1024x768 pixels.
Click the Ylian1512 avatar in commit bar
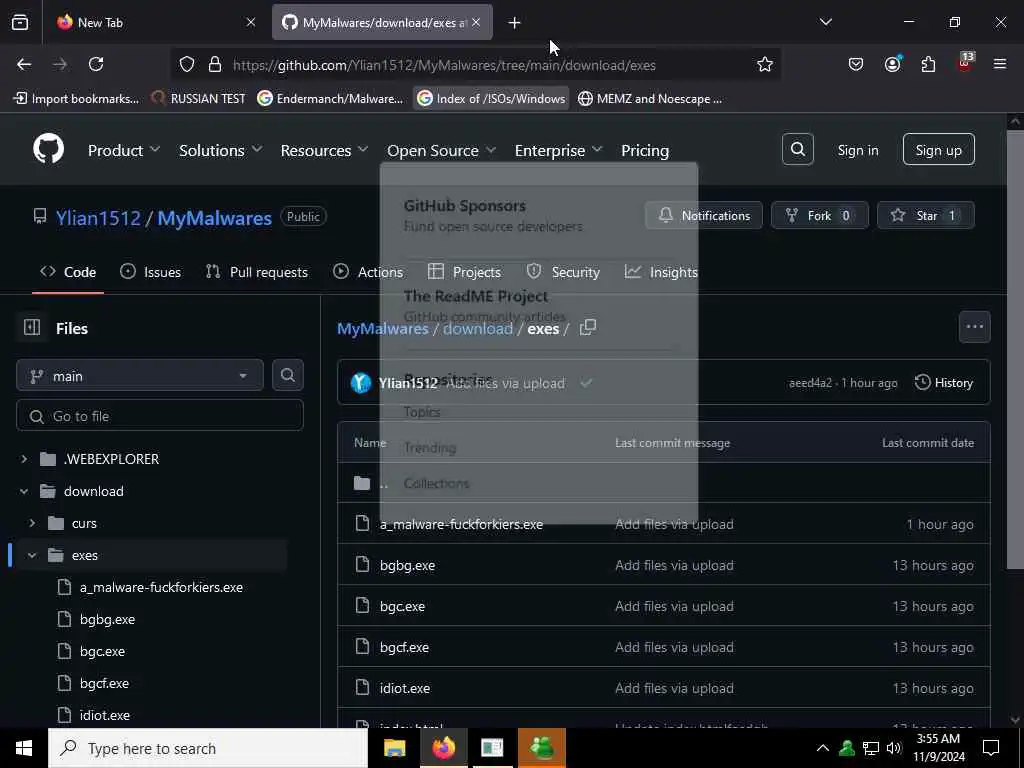[x=360, y=383]
